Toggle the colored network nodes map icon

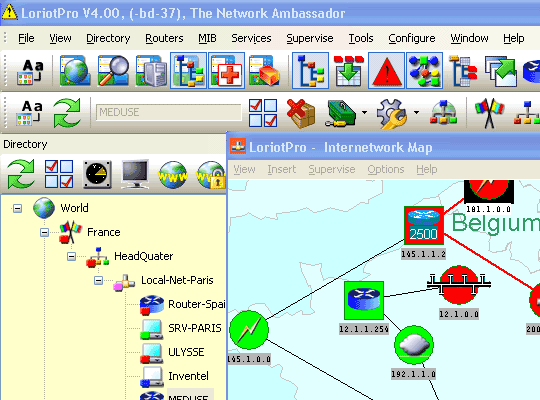[424, 71]
